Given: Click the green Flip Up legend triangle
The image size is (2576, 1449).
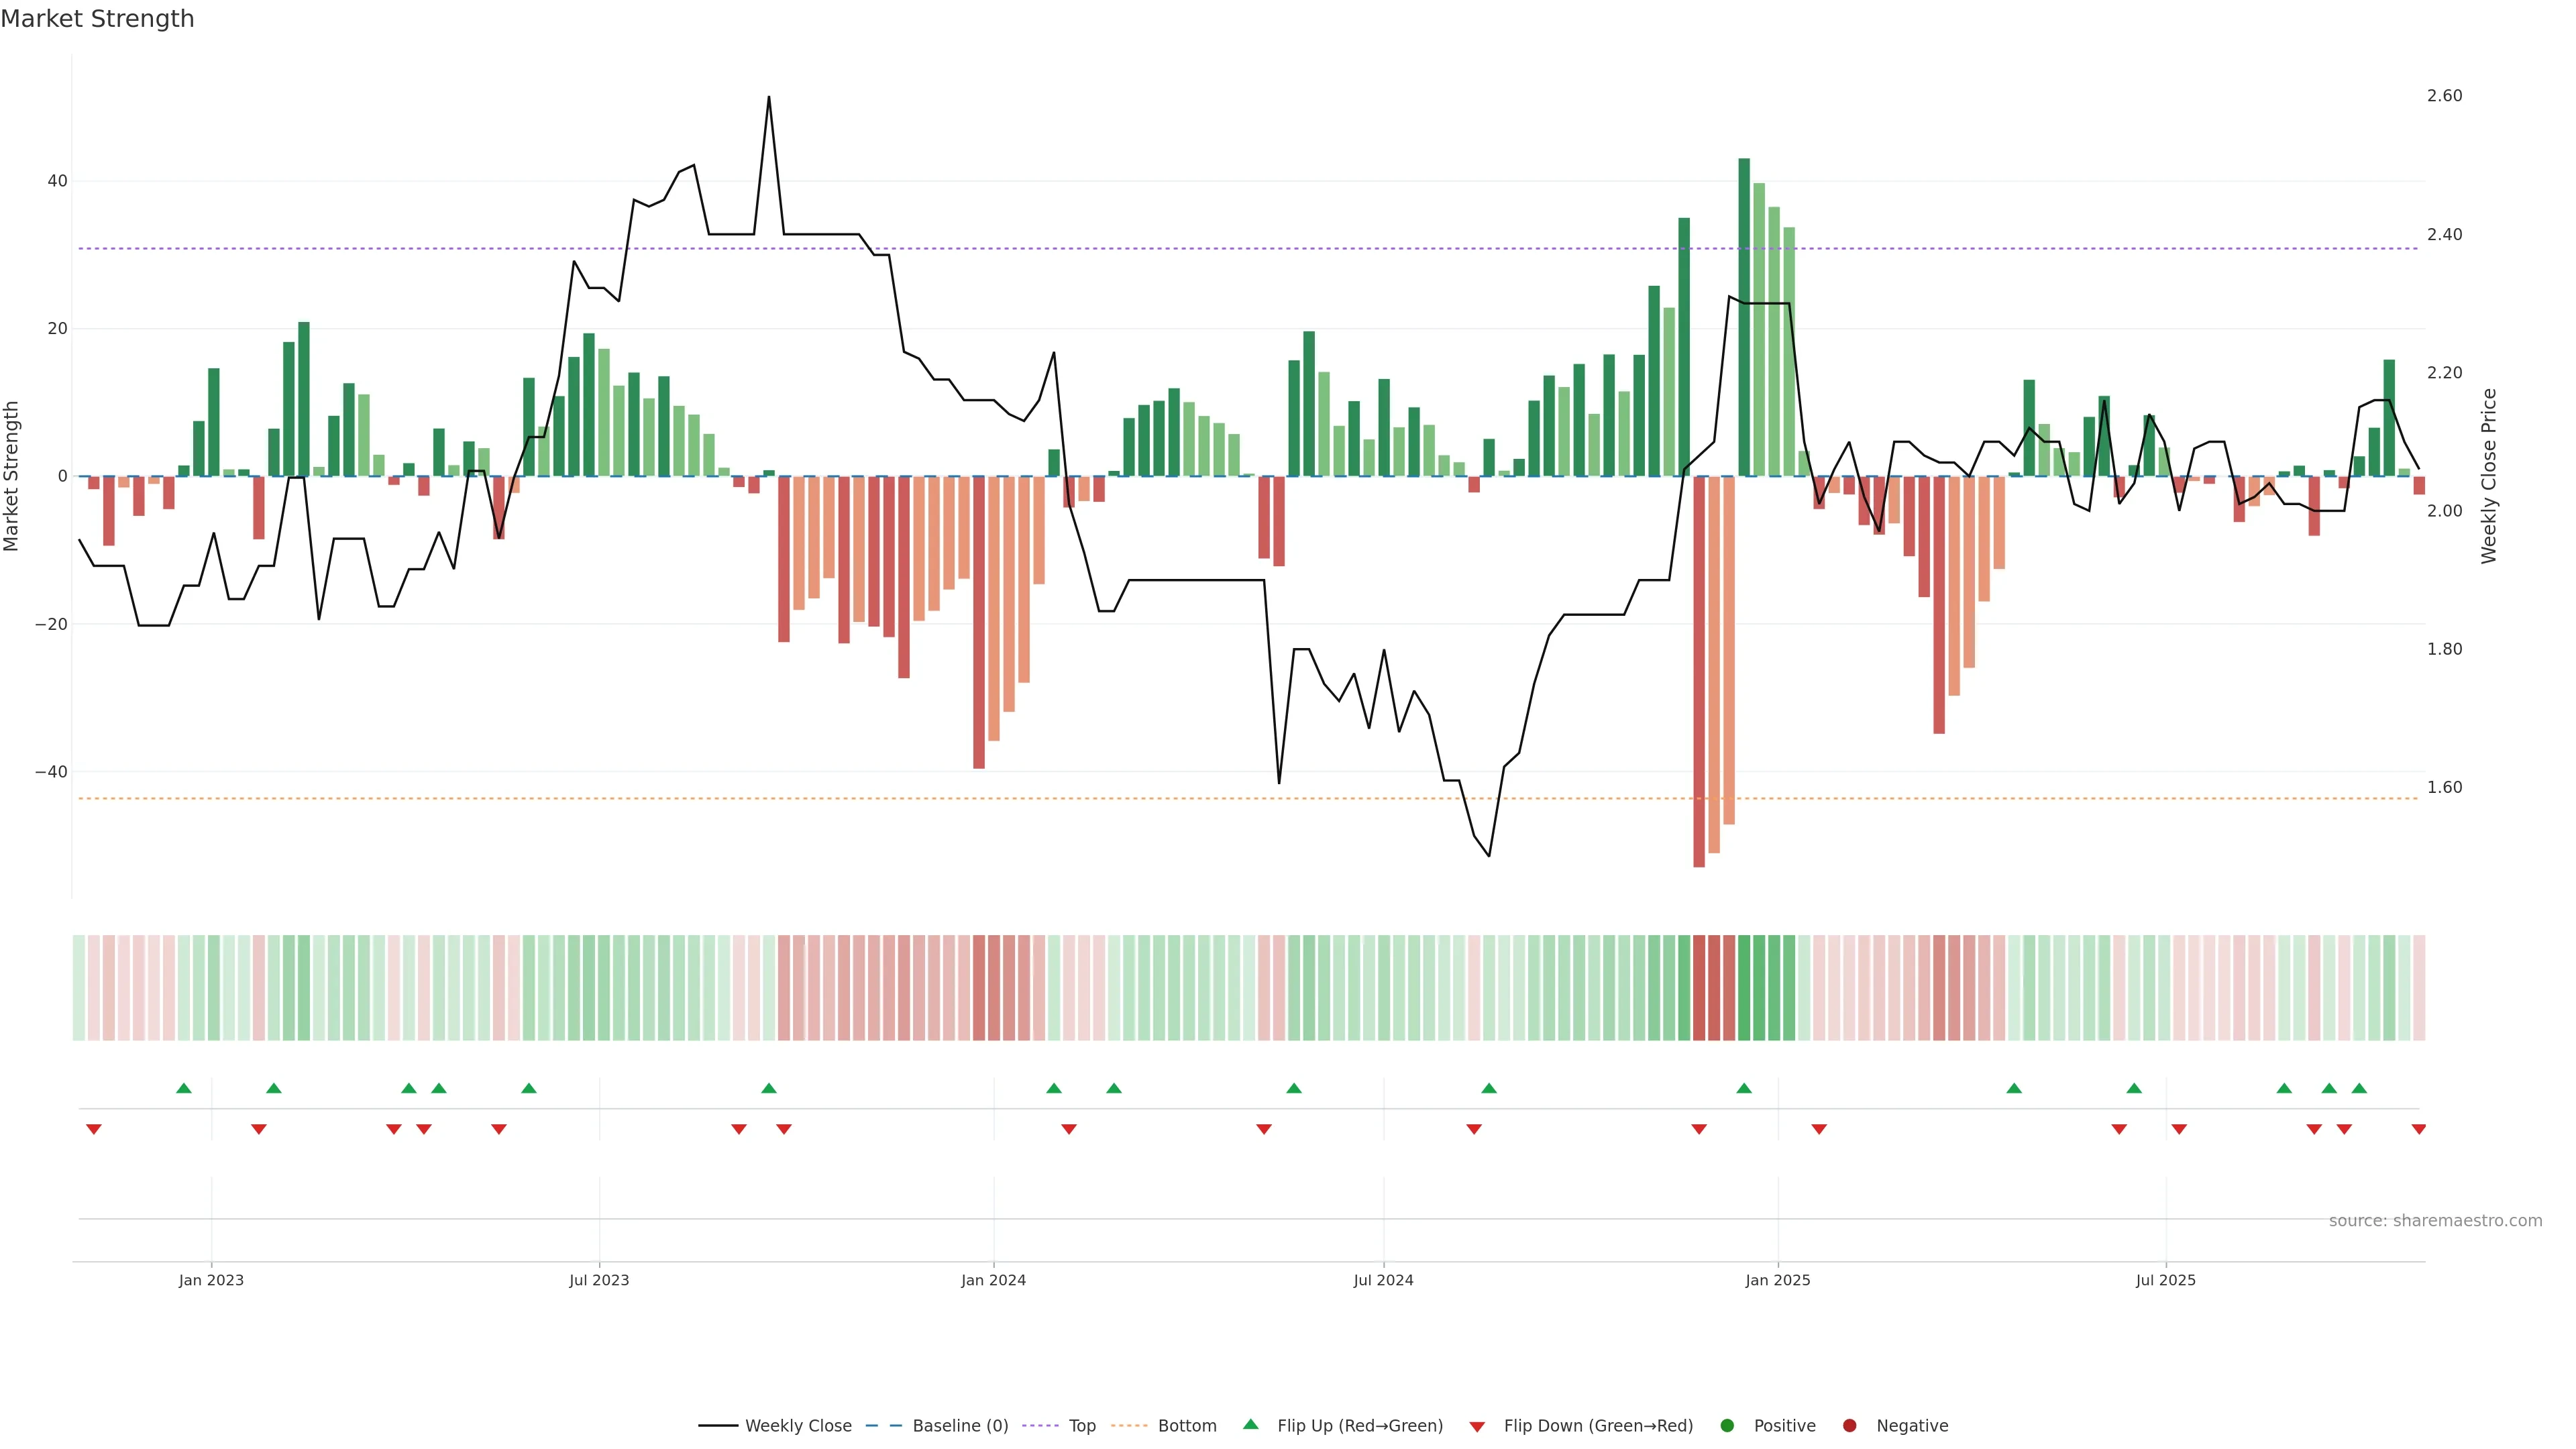Looking at the screenshot, I should tap(1250, 1424).
